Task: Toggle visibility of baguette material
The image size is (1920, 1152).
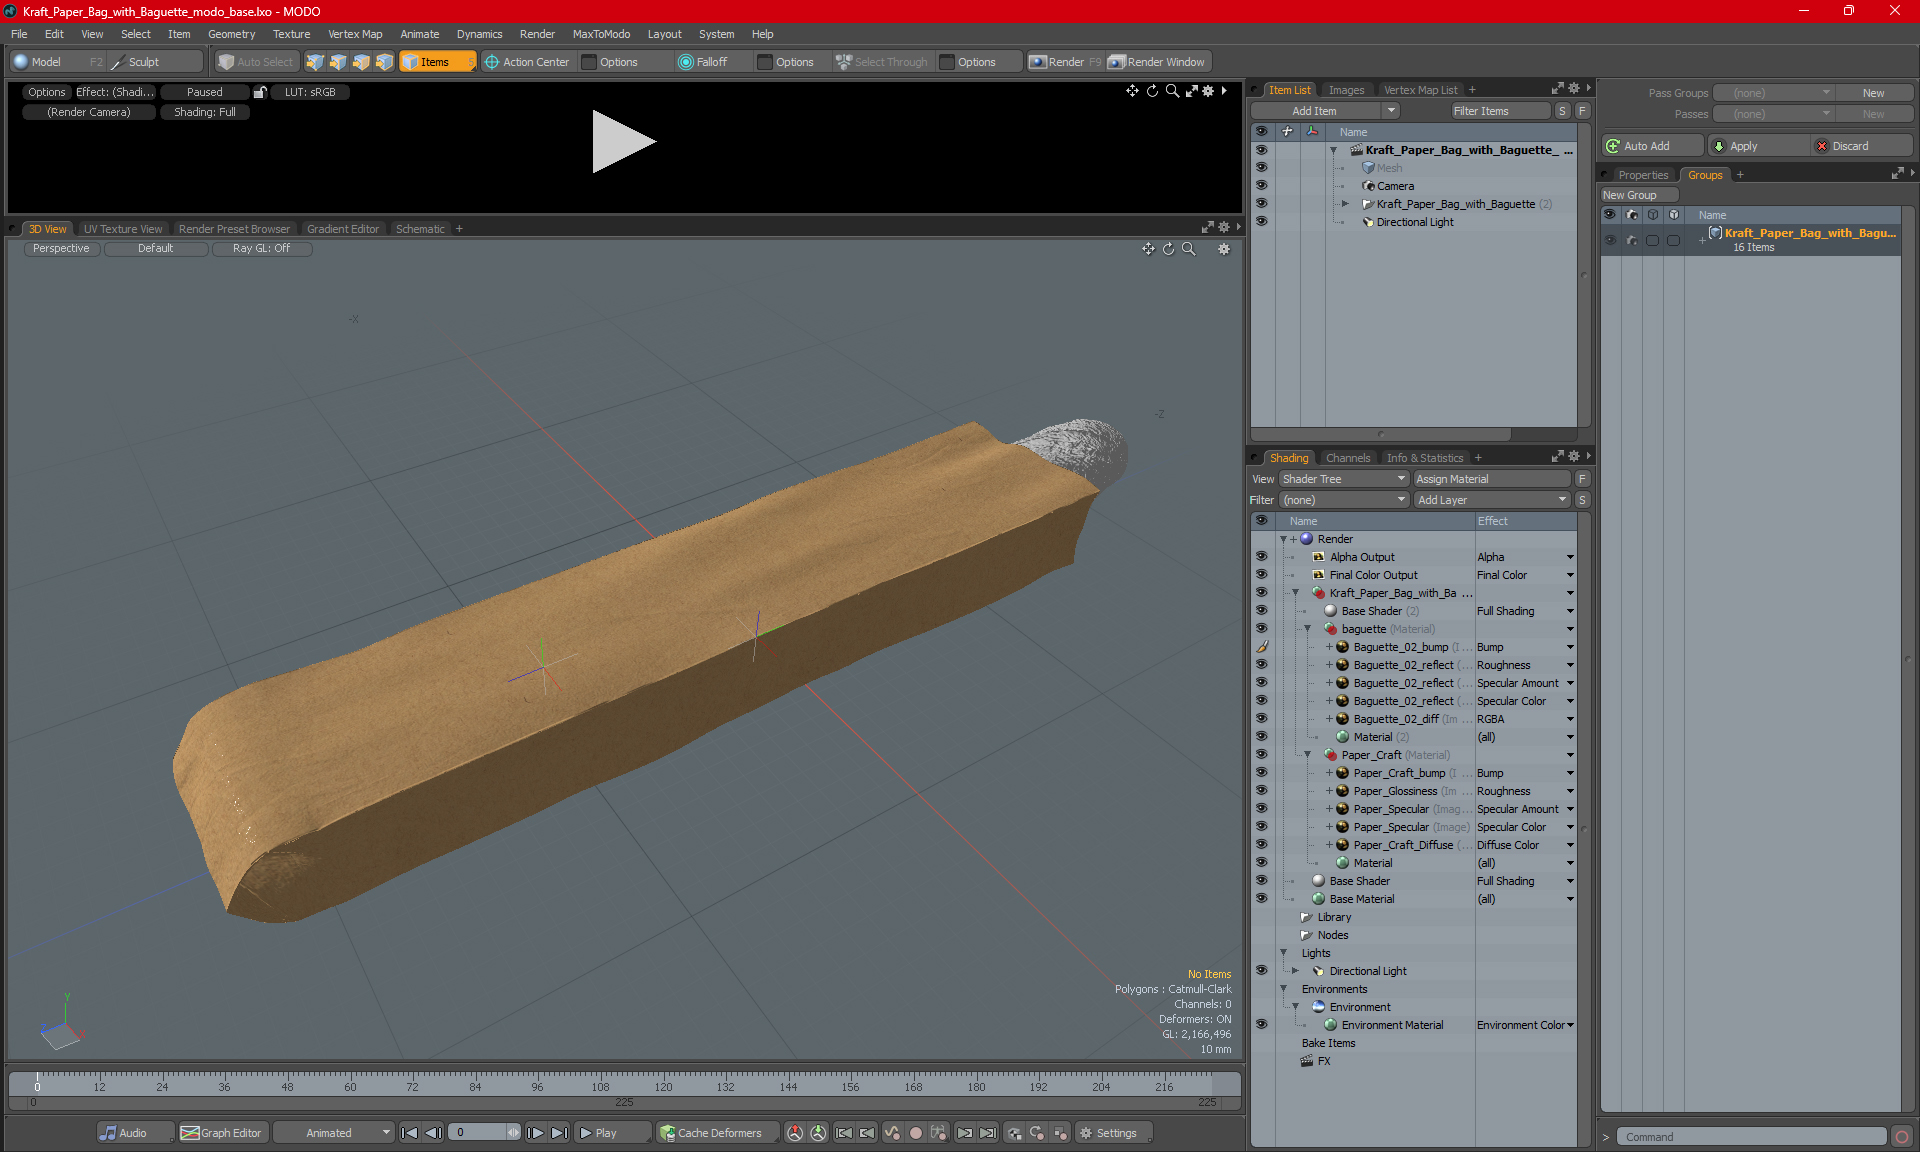Action: (x=1261, y=629)
